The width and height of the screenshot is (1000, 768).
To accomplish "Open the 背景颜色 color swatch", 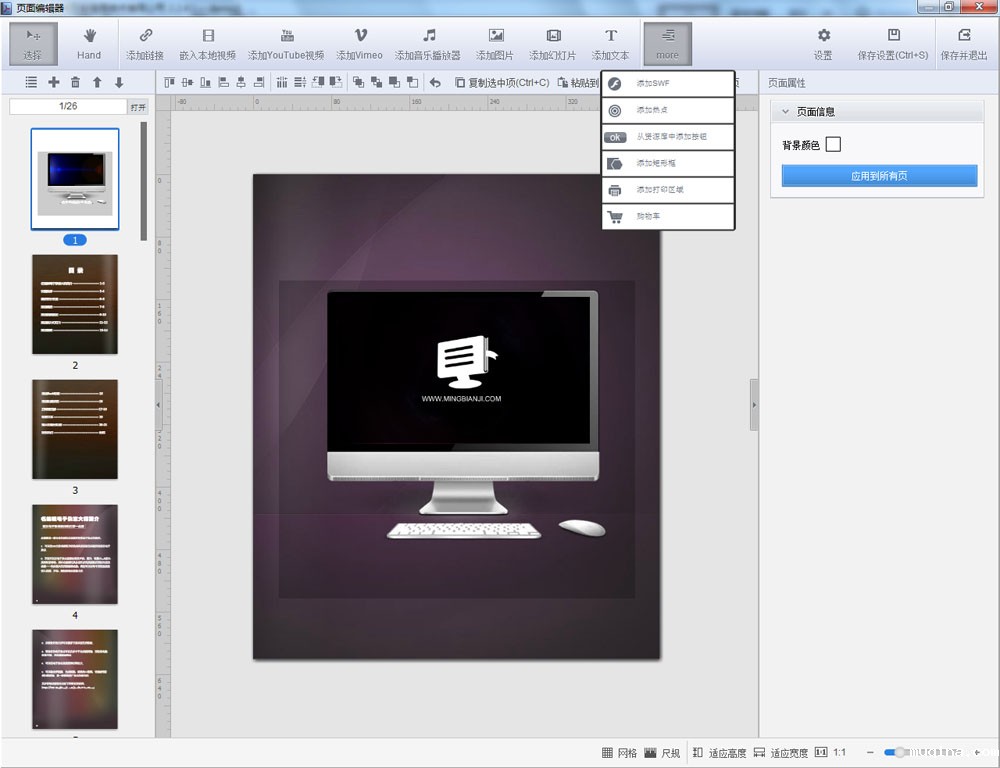I will point(833,145).
